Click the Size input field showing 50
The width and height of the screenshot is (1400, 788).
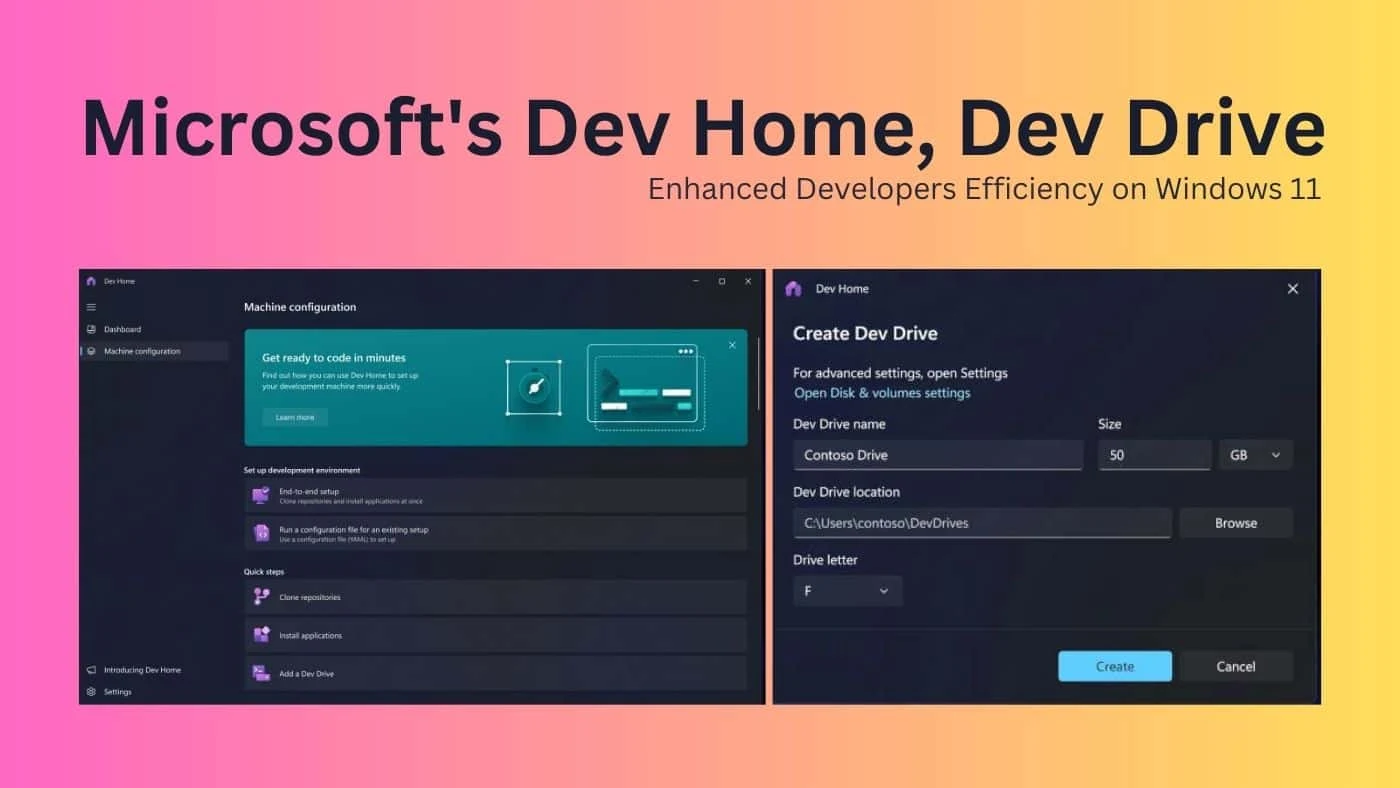click(x=1155, y=455)
